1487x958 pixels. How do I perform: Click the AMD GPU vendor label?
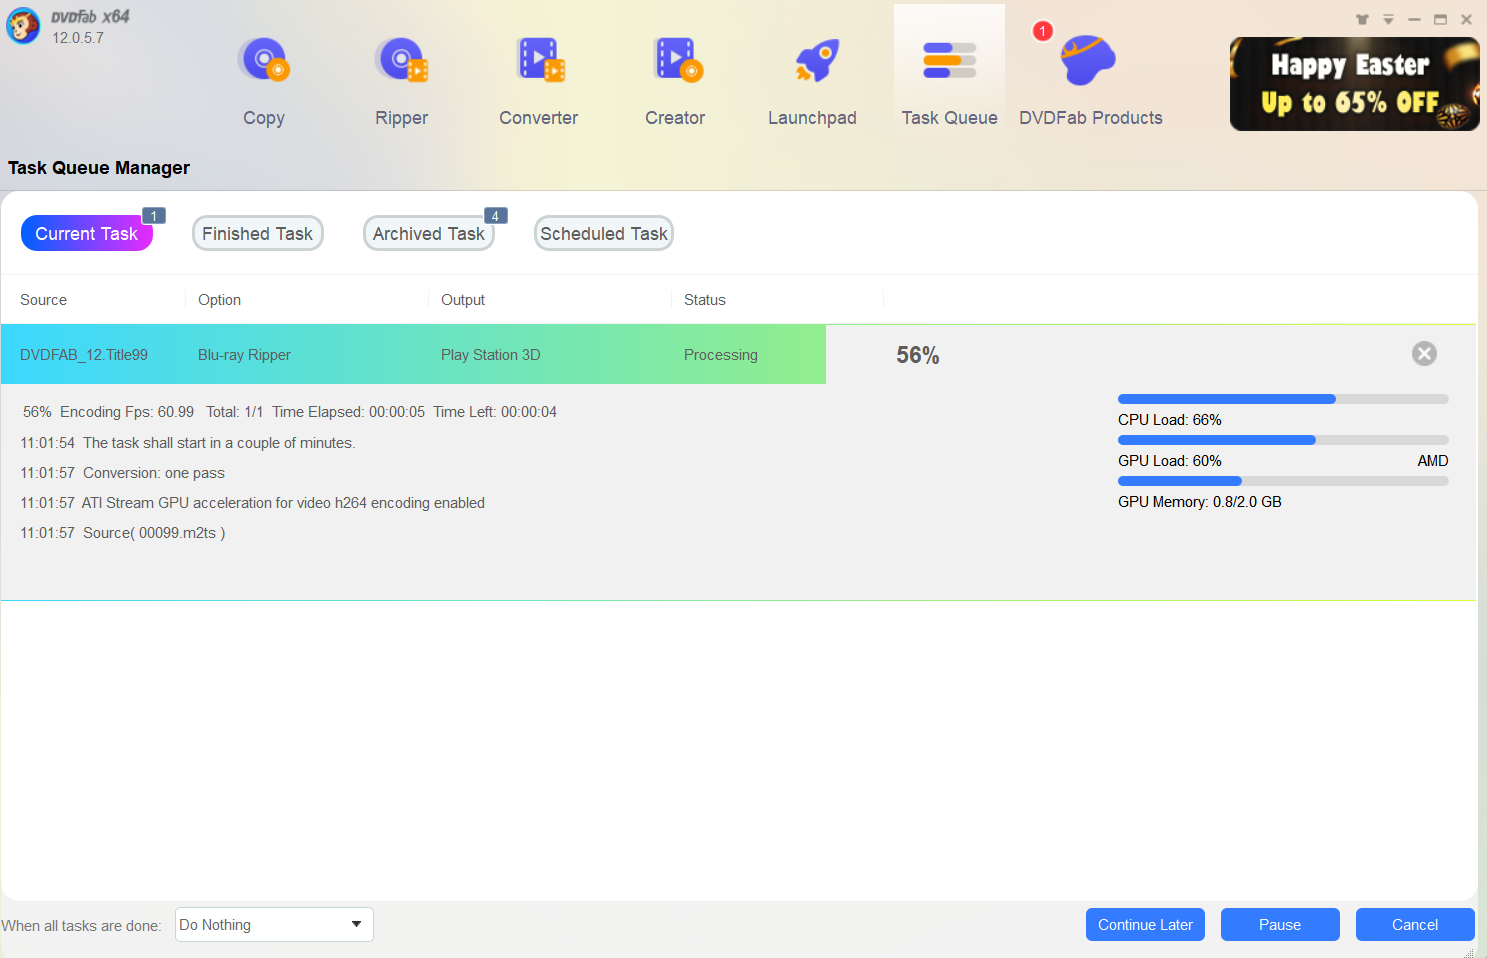pos(1433,461)
